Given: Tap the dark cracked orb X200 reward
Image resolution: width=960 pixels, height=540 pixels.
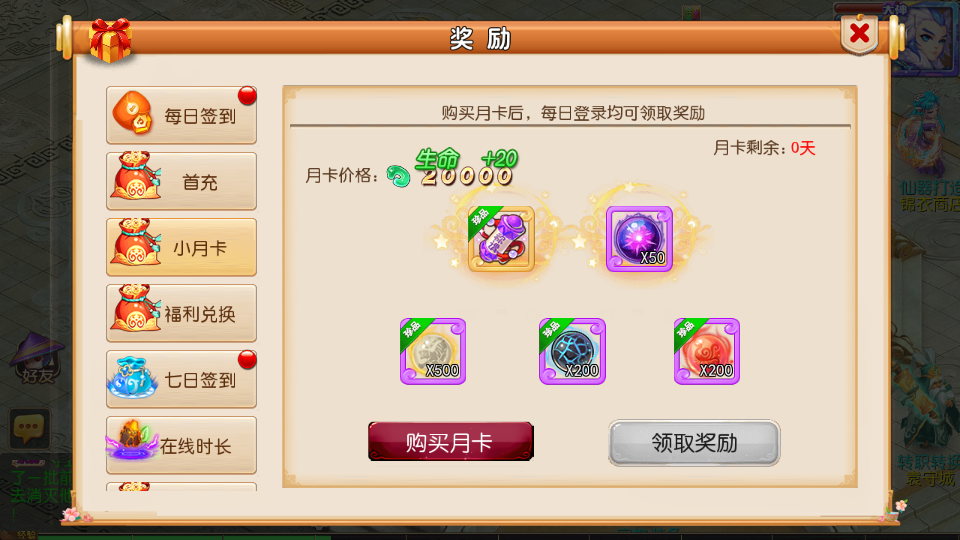Looking at the screenshot, I should 572,351.
